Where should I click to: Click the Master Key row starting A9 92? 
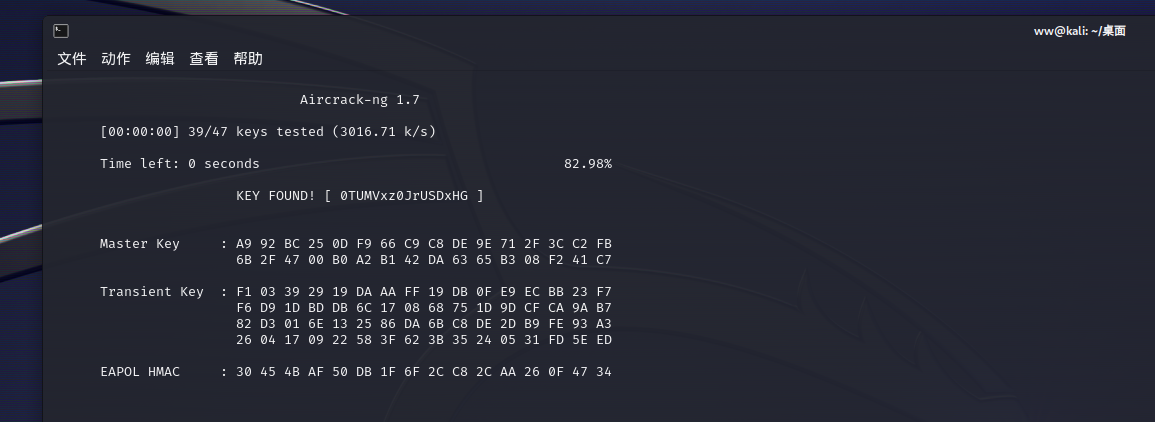pos(424,244)
